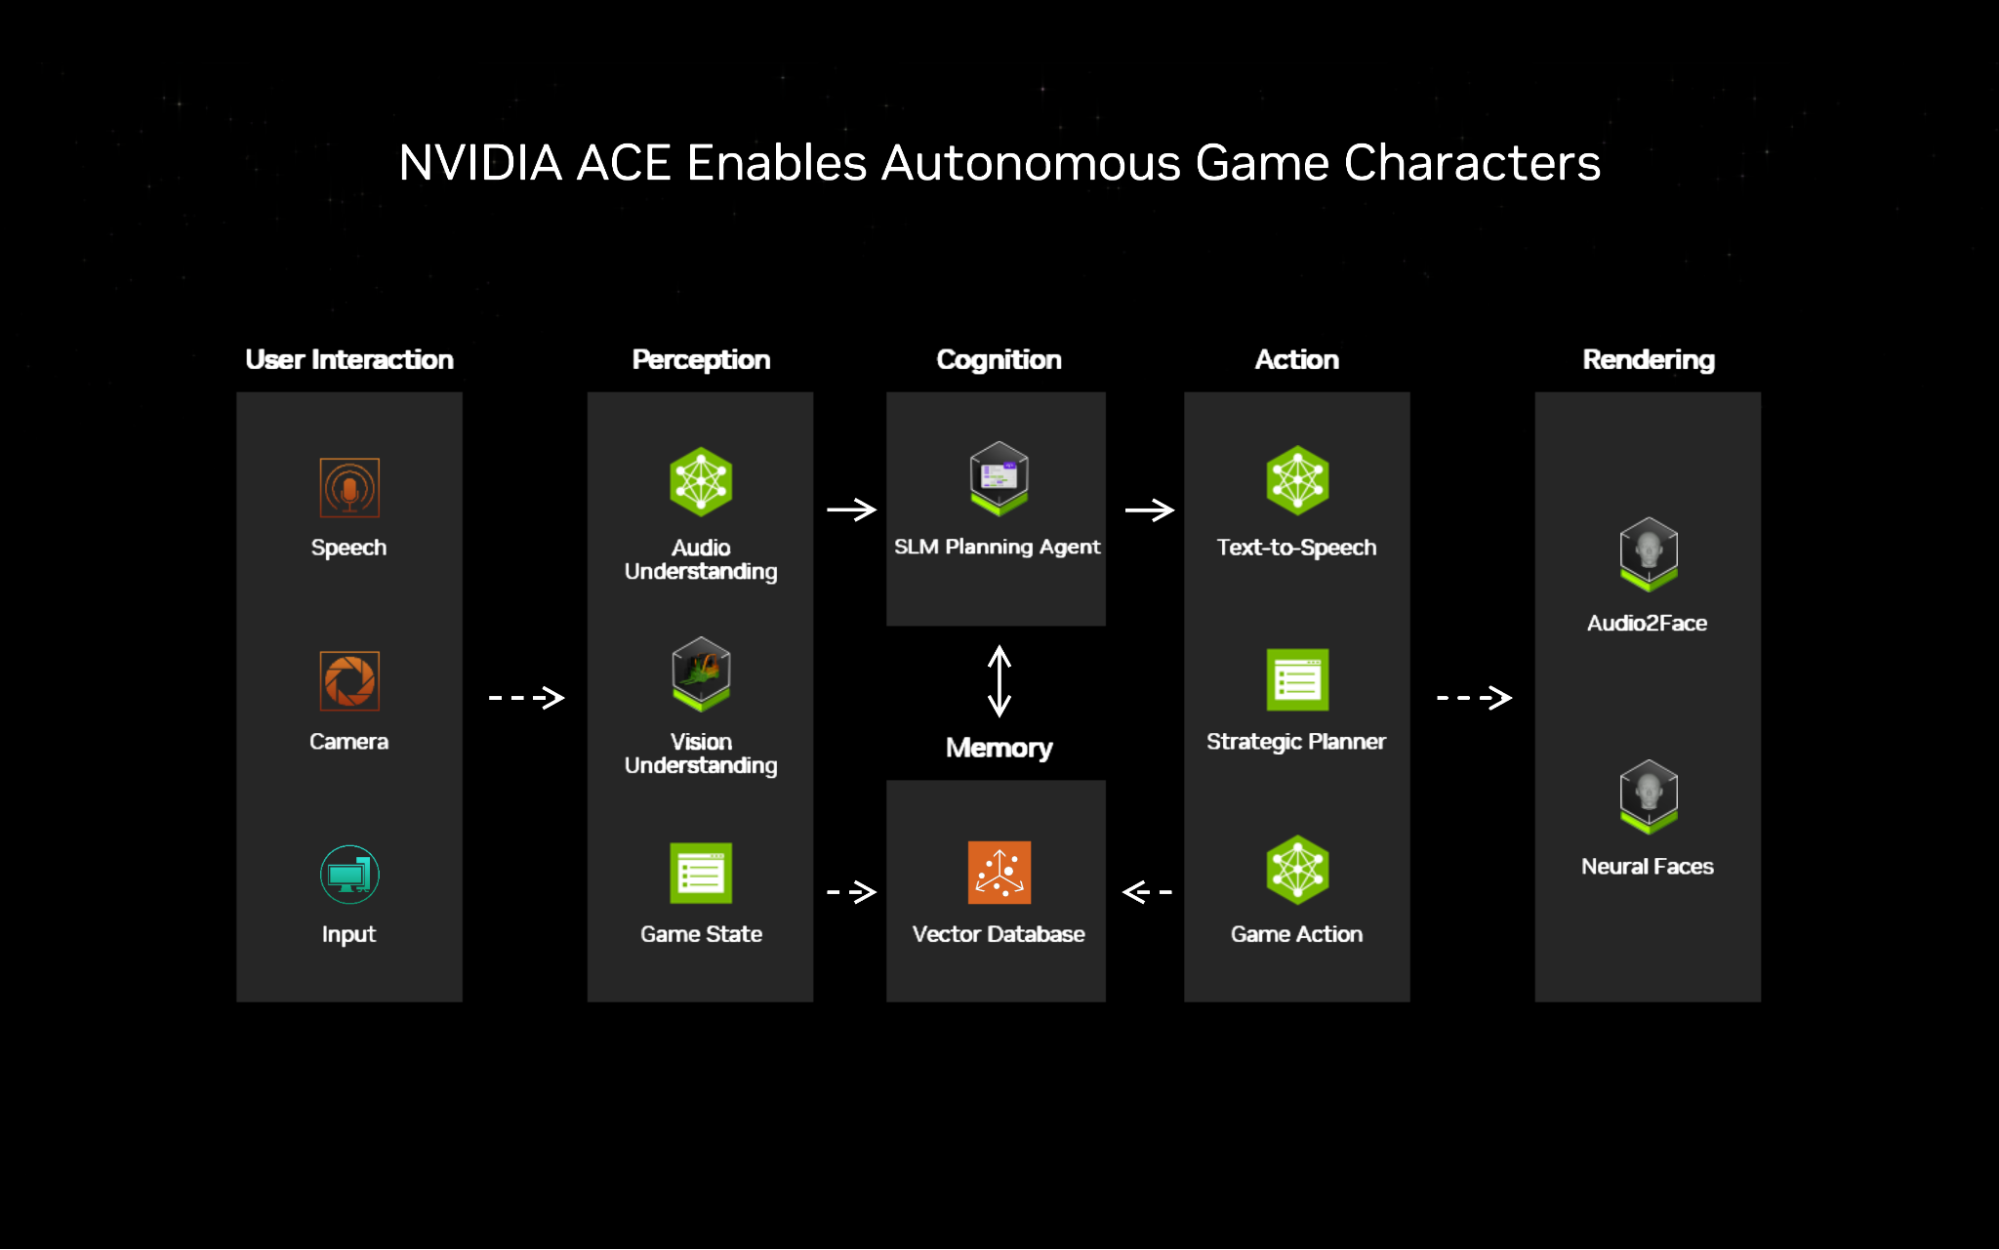The height and width of the screenshot is (1250, 1999).
Task: Click the Game Action neural network icon
Action: [1298, 871]
